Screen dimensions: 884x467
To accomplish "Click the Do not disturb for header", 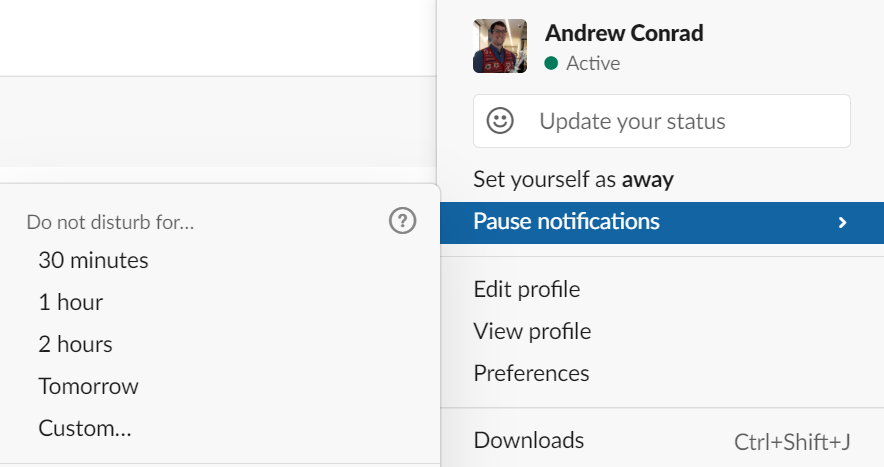I will click(110, 222).
